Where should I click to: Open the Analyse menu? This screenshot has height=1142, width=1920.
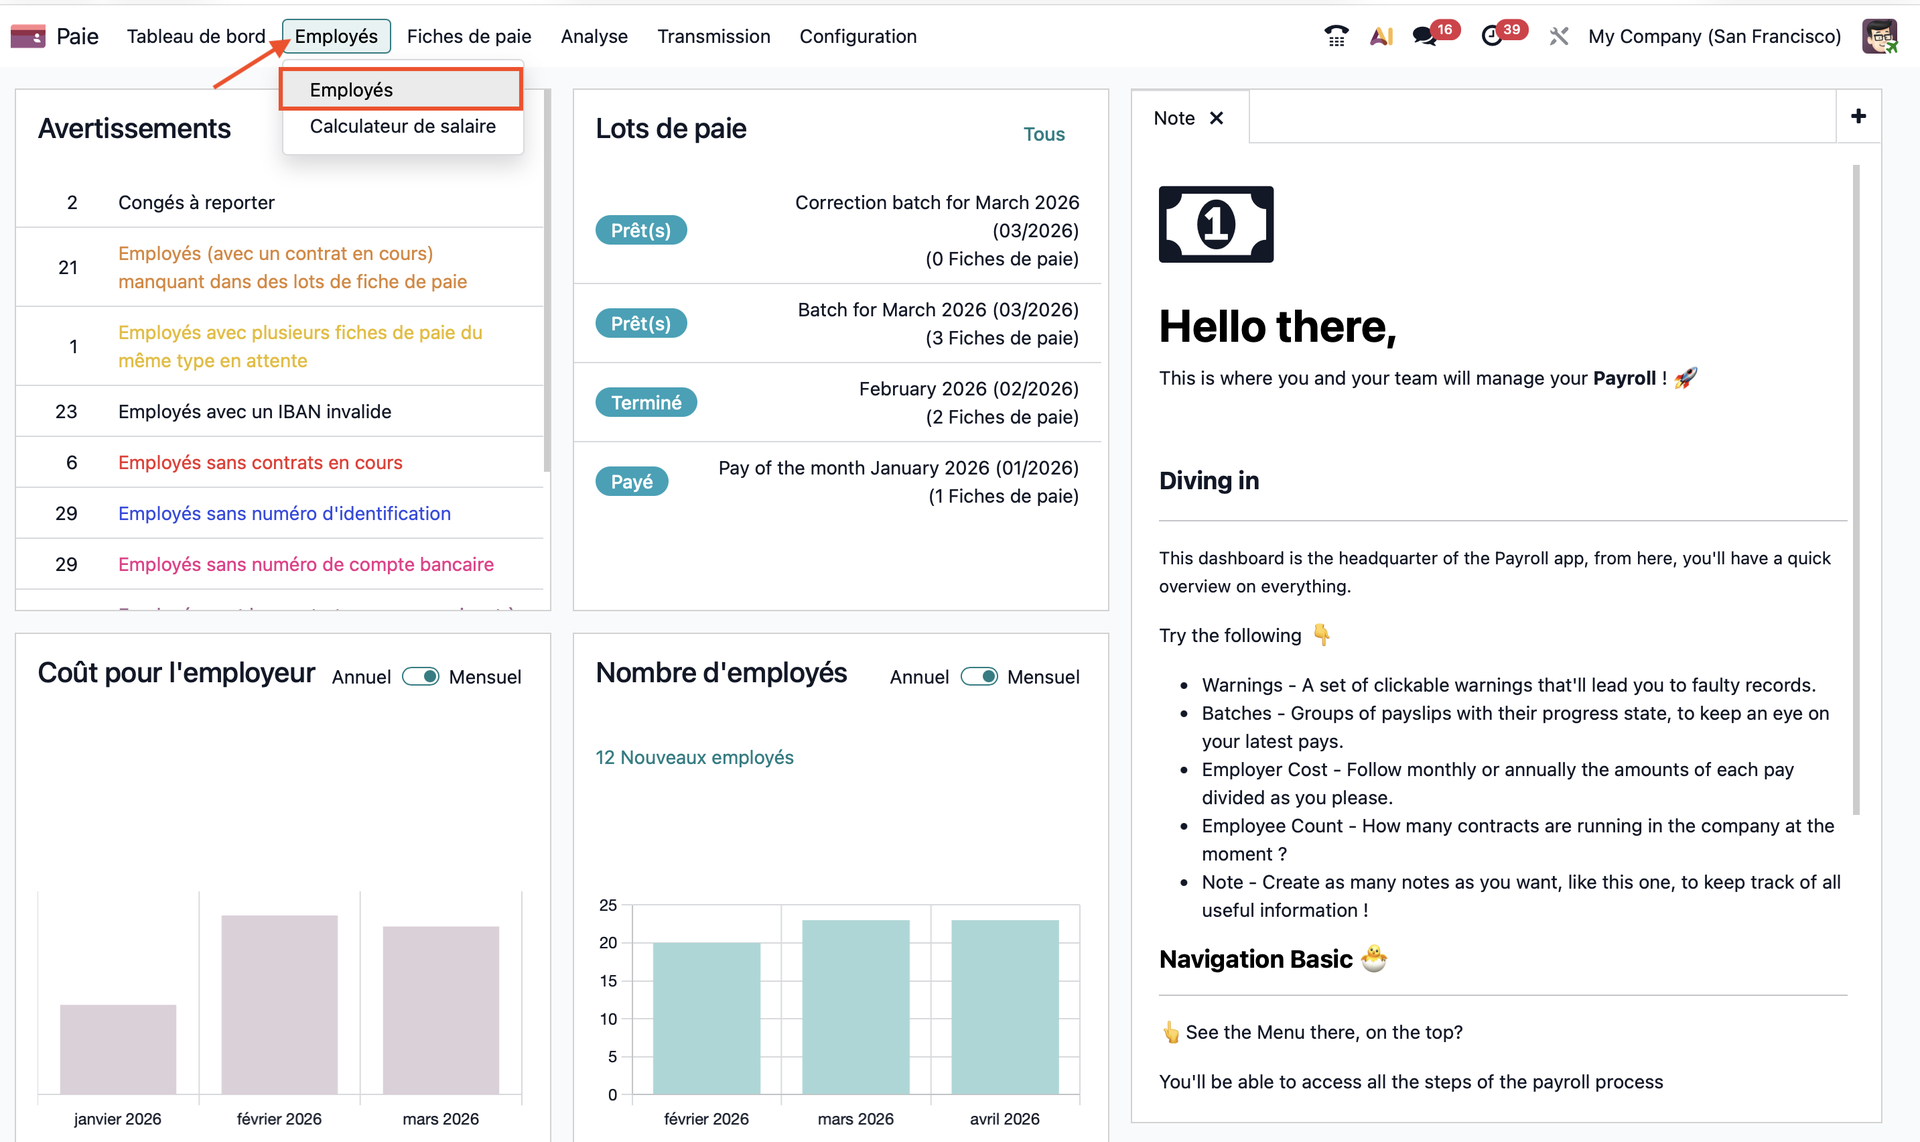[x=594, y=37]
